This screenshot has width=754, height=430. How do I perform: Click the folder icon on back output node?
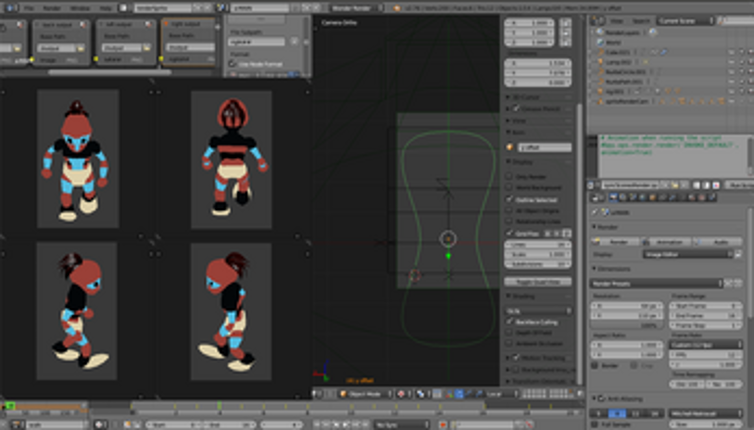tap(80, 48)
